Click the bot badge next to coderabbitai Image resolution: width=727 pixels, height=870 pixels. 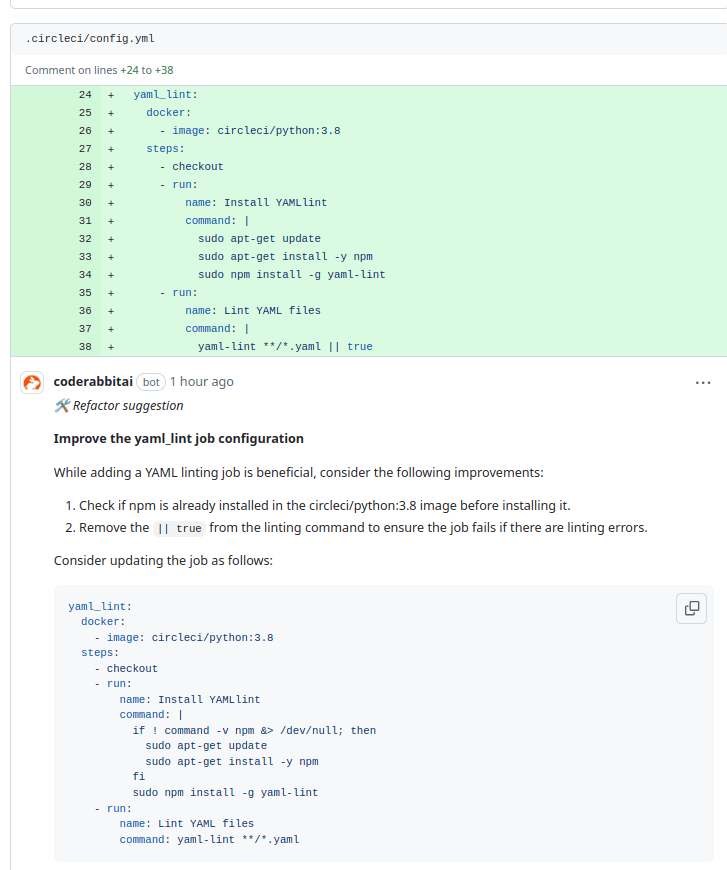(x=151, y=382)
